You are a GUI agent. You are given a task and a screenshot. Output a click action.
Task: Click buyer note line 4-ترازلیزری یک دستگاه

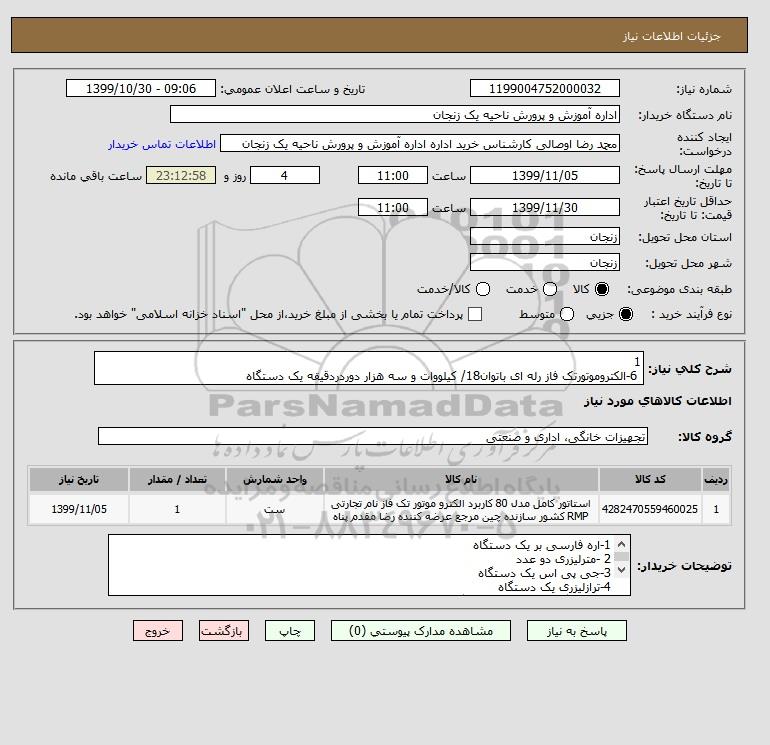click(554, 587)
